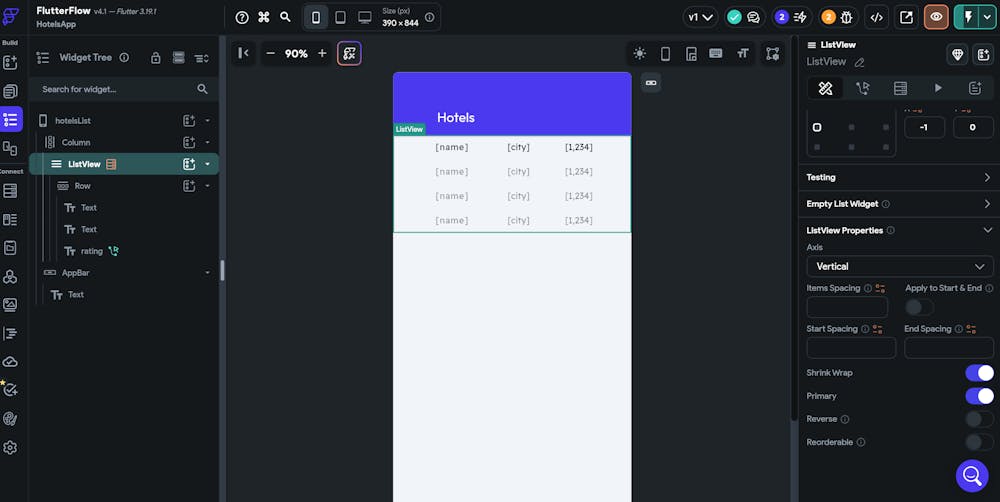
Task: Select the rating text widget
Action: [x=92, y=251]
